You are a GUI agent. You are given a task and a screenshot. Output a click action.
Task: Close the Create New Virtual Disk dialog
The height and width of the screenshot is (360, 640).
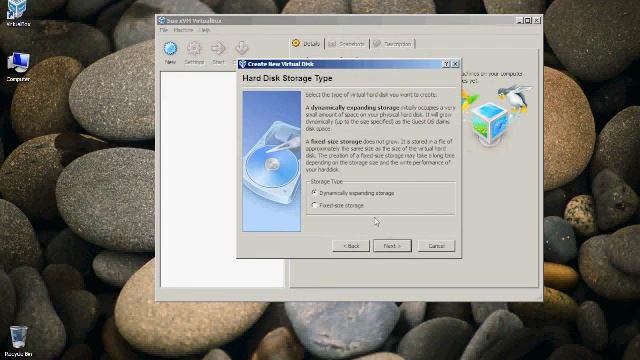pos(456,64)
